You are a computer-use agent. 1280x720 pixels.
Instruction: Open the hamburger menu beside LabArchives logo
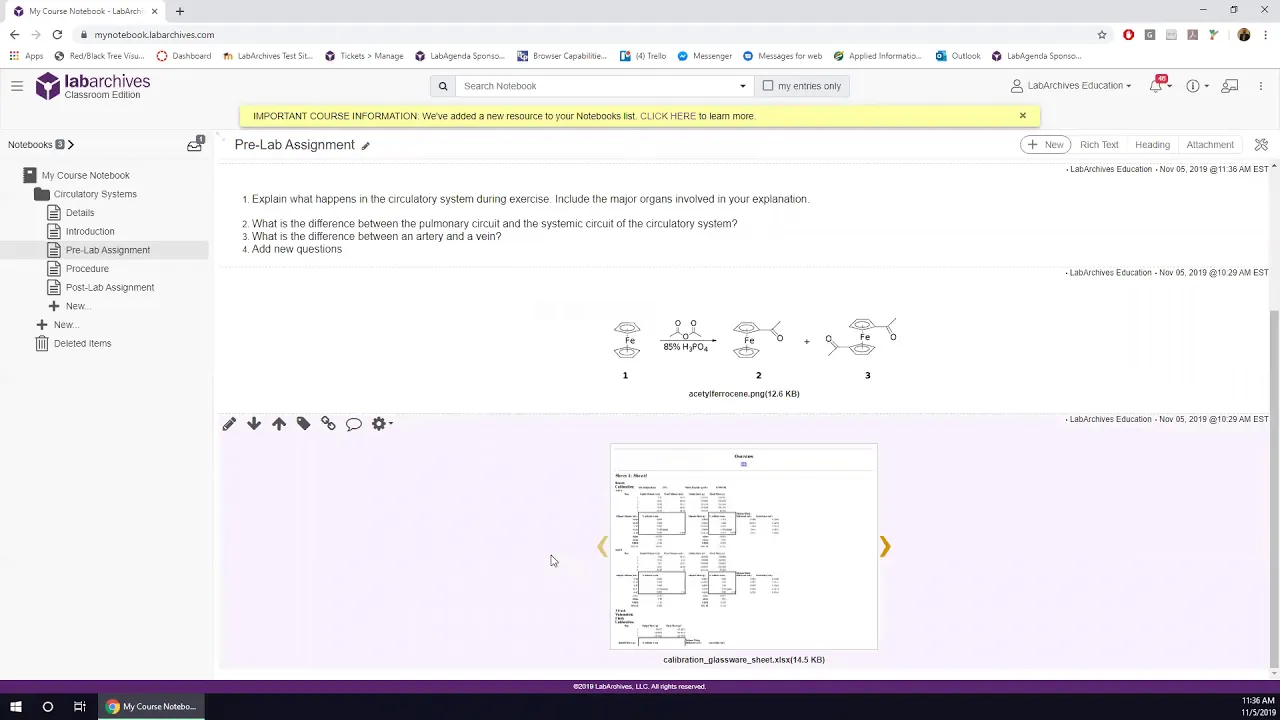click(x=17, y=86)
